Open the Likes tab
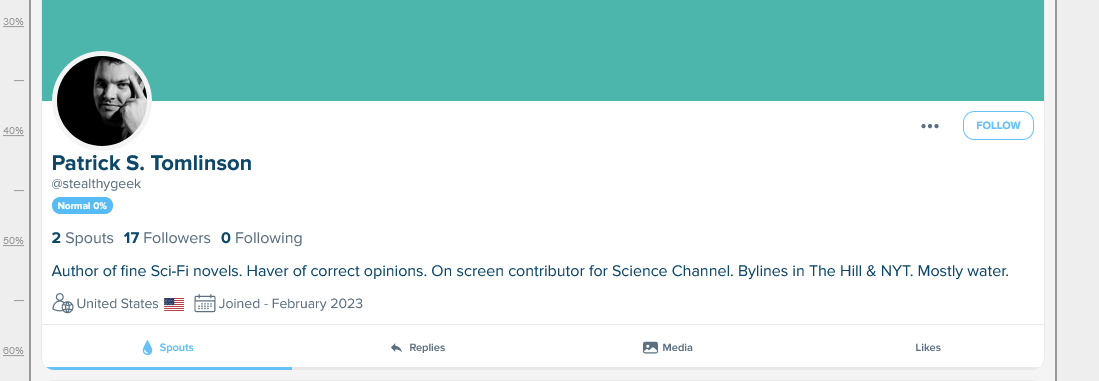This screenshot has width=1099, height=381. [x=927, y=347]
